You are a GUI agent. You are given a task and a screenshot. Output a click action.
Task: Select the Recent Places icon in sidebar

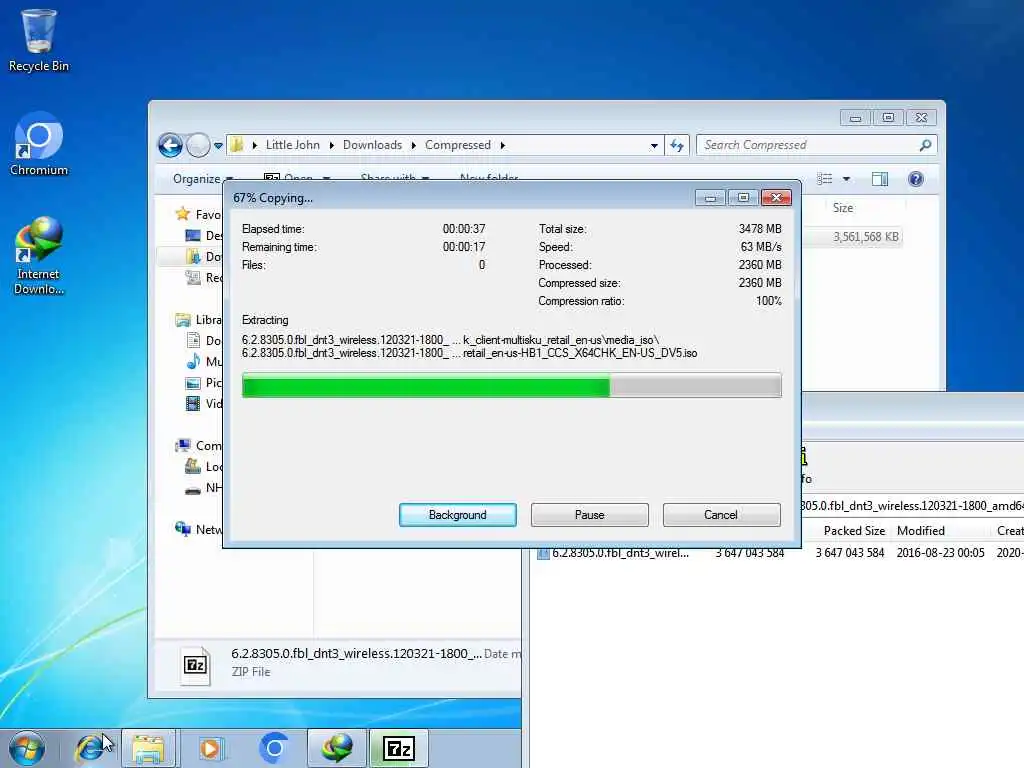pos(193,278)
